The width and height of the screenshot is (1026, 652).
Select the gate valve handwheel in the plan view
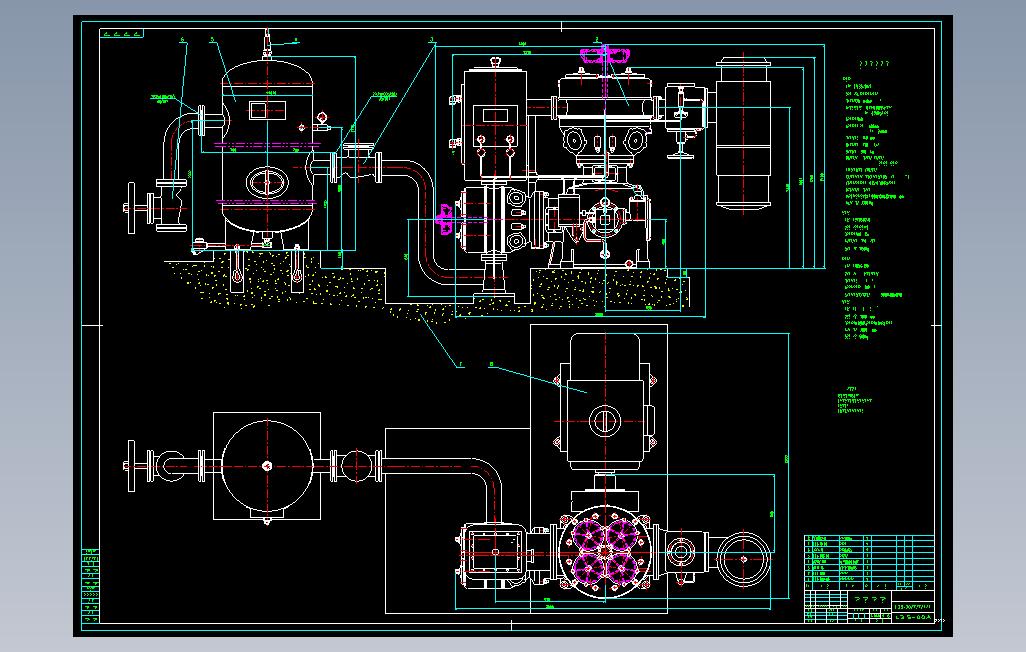click(x=131, y=466)
